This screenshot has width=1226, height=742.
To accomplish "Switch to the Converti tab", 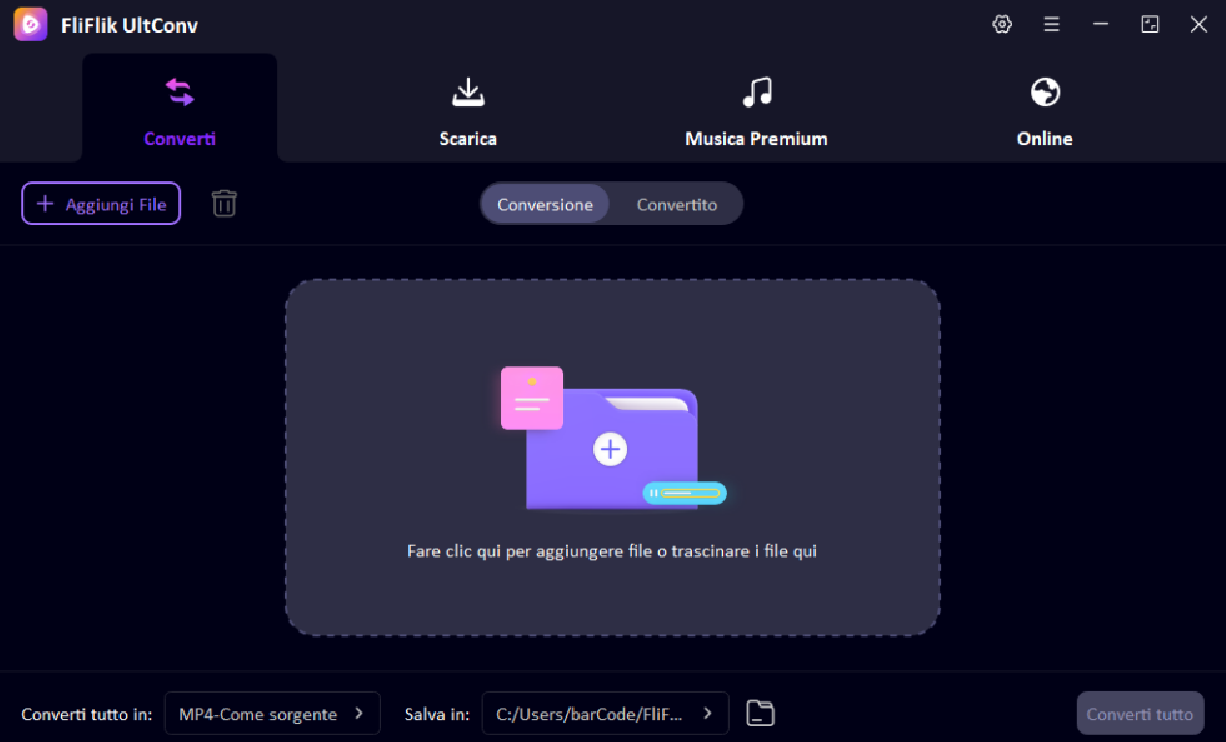I will [x=180, y=109].
